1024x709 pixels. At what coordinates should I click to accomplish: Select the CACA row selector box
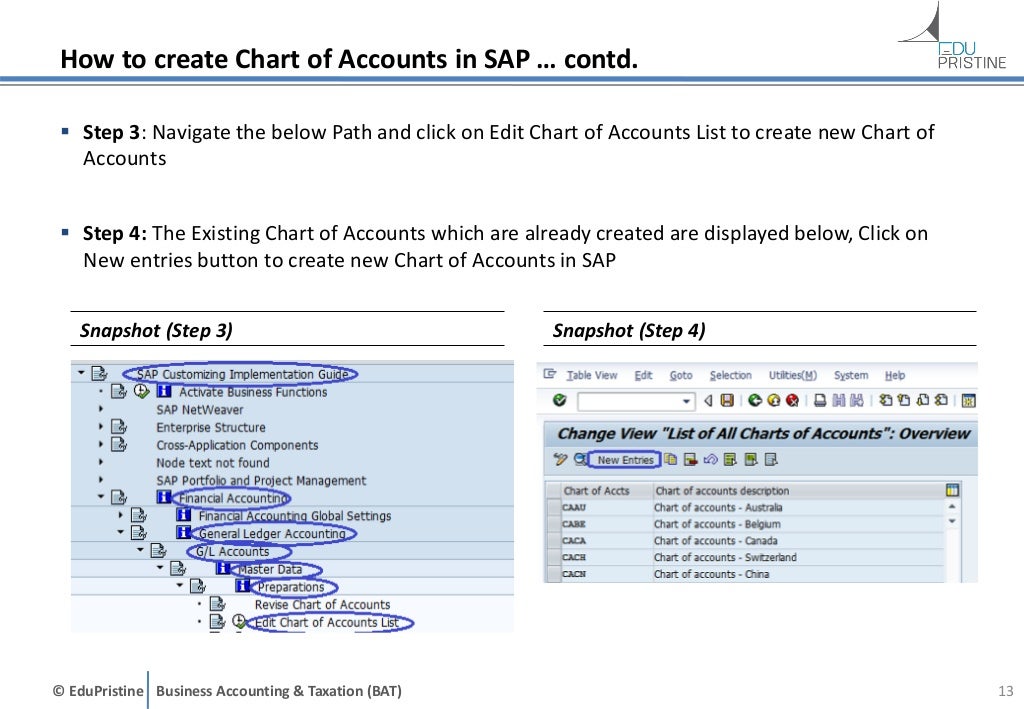click(553, 541)
